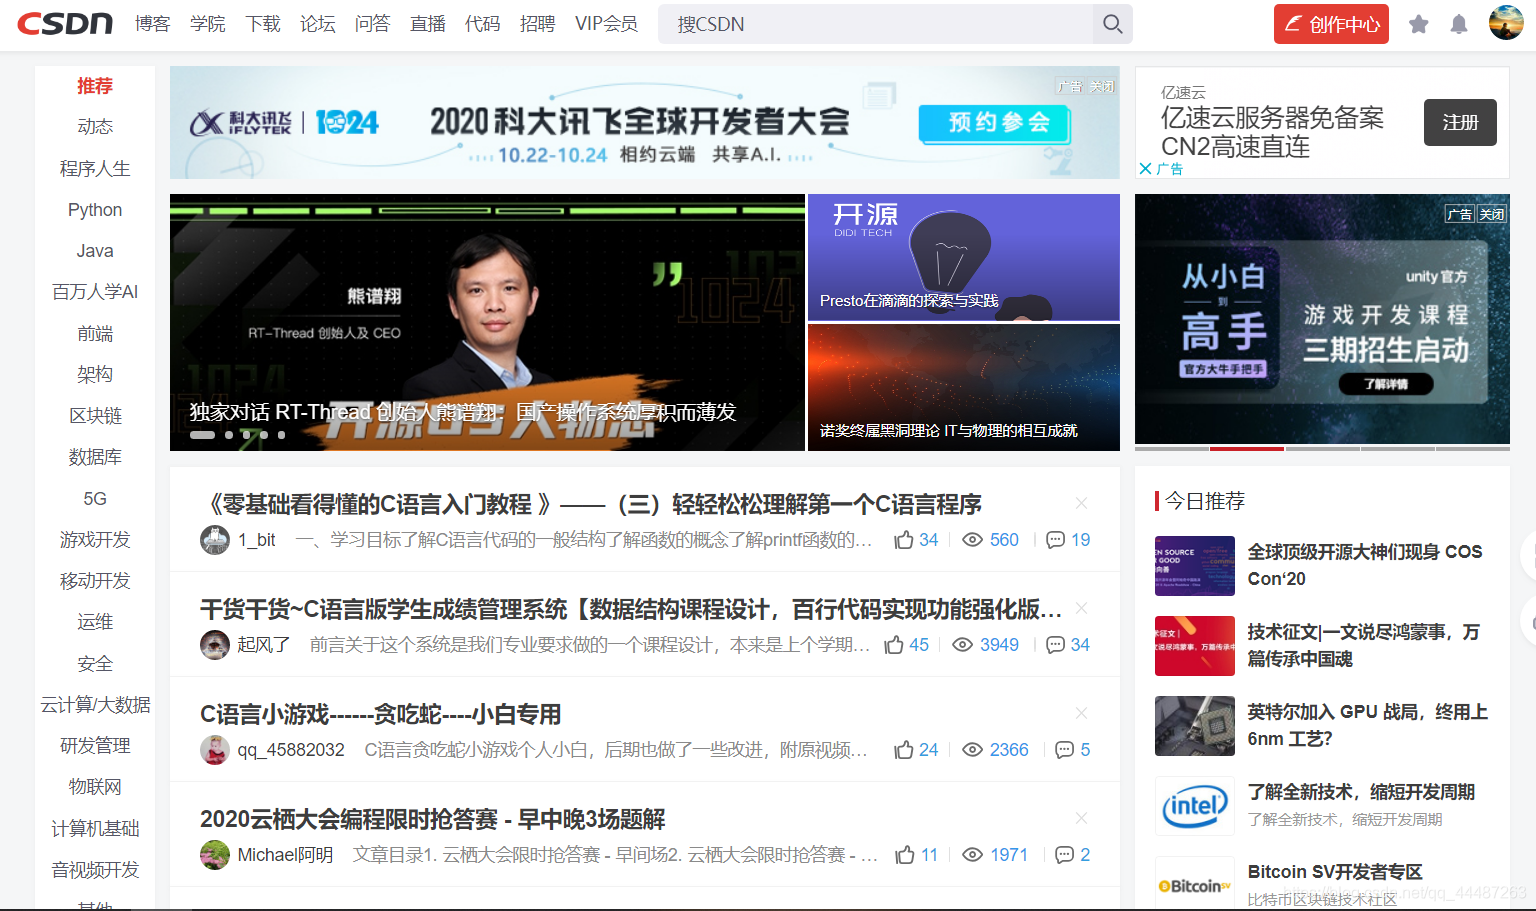
Task: Click the 创作中心 button
Action: pyautogui.click(x=1331, y=24)
